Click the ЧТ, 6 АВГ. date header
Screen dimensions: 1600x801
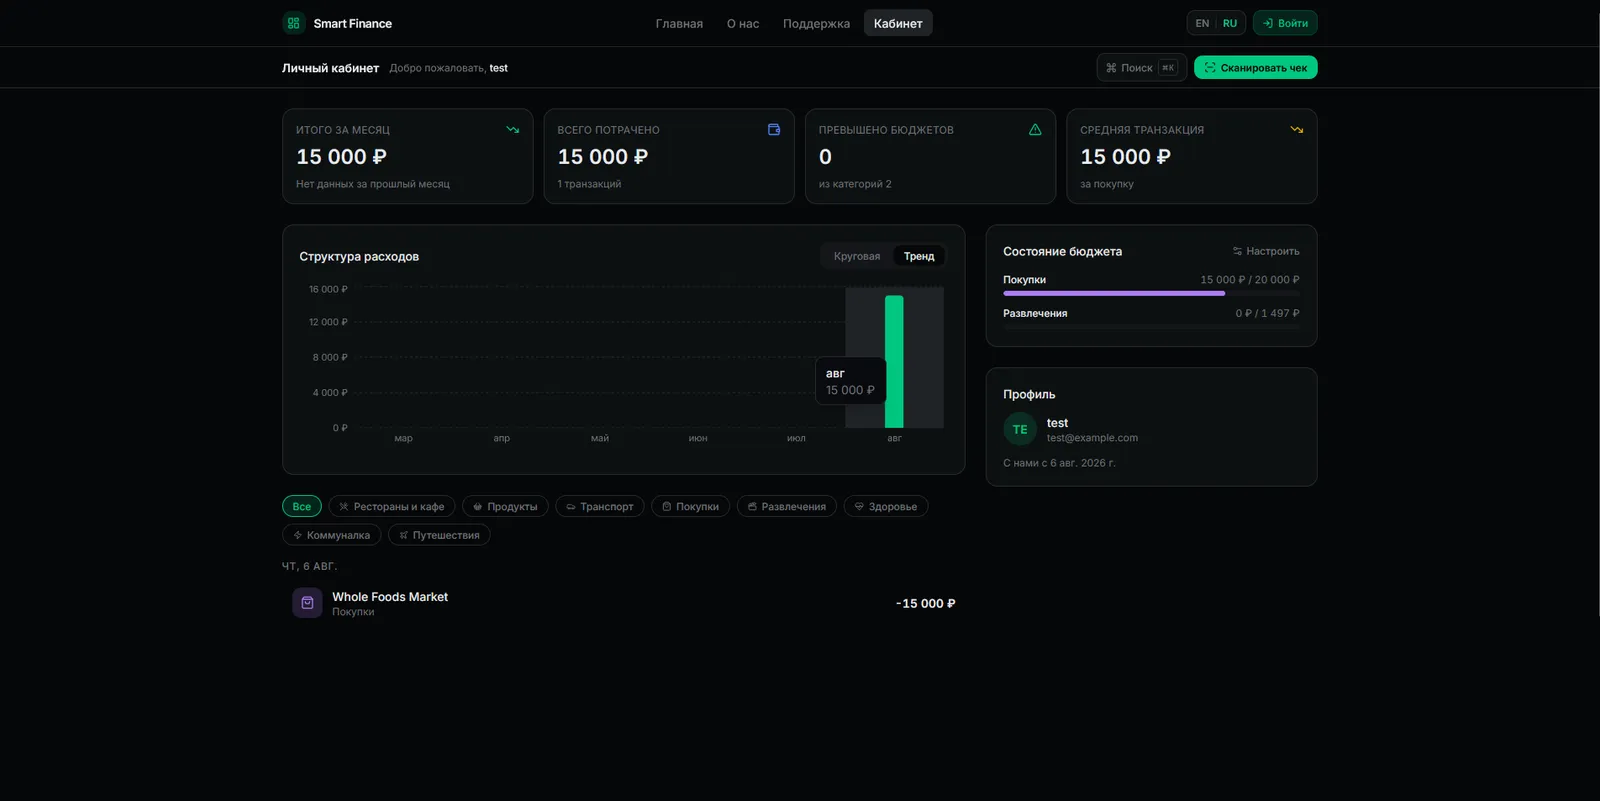tap(310, 566)
